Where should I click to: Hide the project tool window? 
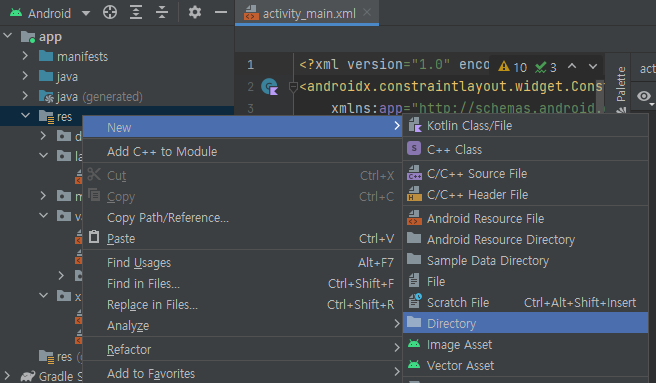(220, 13)
